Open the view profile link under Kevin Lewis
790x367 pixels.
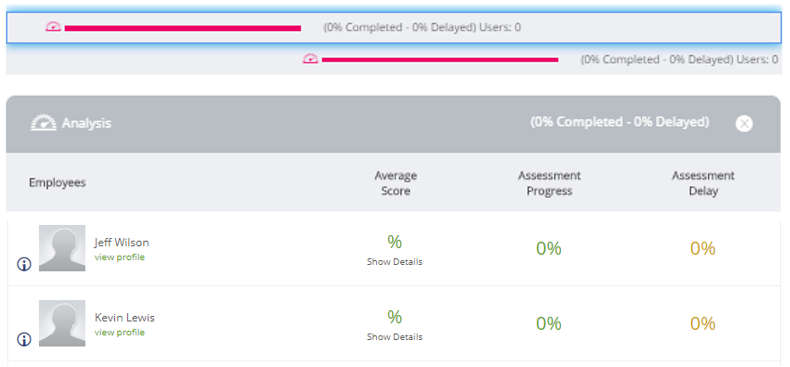coord(119,332)
